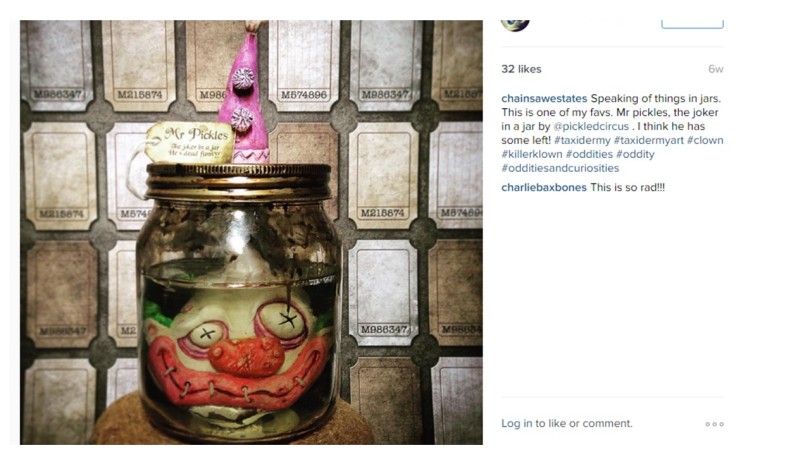Click the 6w post timestamp
This screenshot has height=455, width=810.
tap(715, 69)
